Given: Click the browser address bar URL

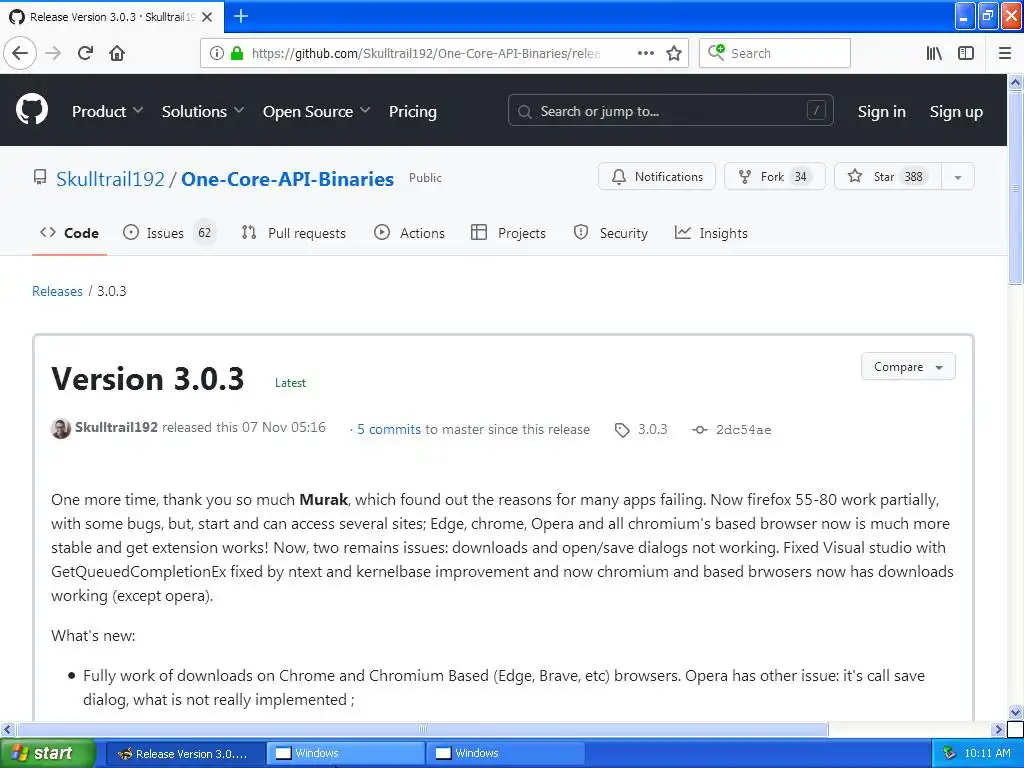Looking at the screenshot, I should pyautogui.click(x=426, y=53).
